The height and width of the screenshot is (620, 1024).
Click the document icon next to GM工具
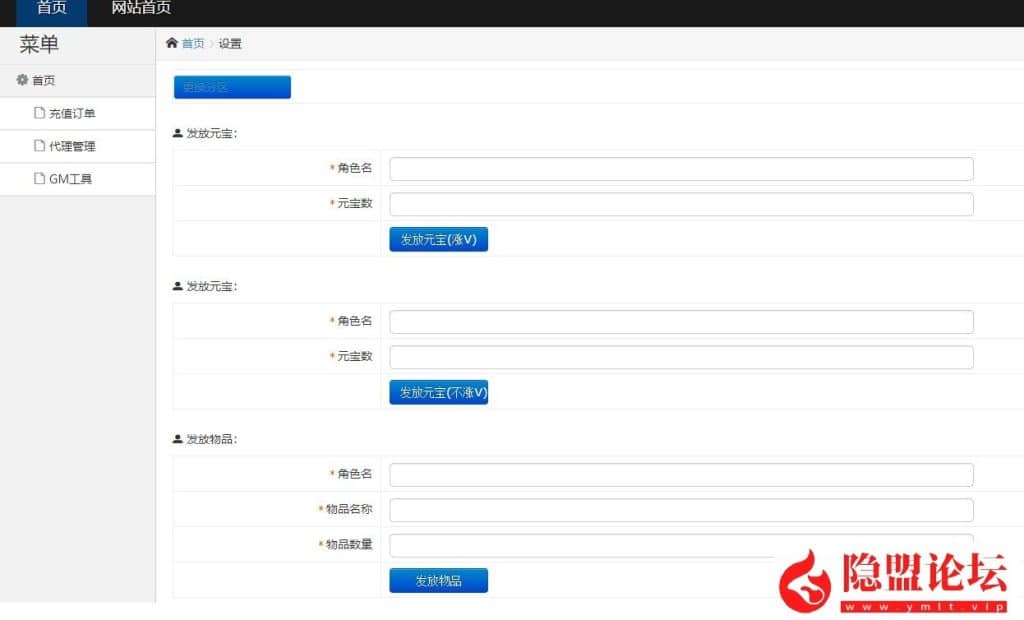40,179
